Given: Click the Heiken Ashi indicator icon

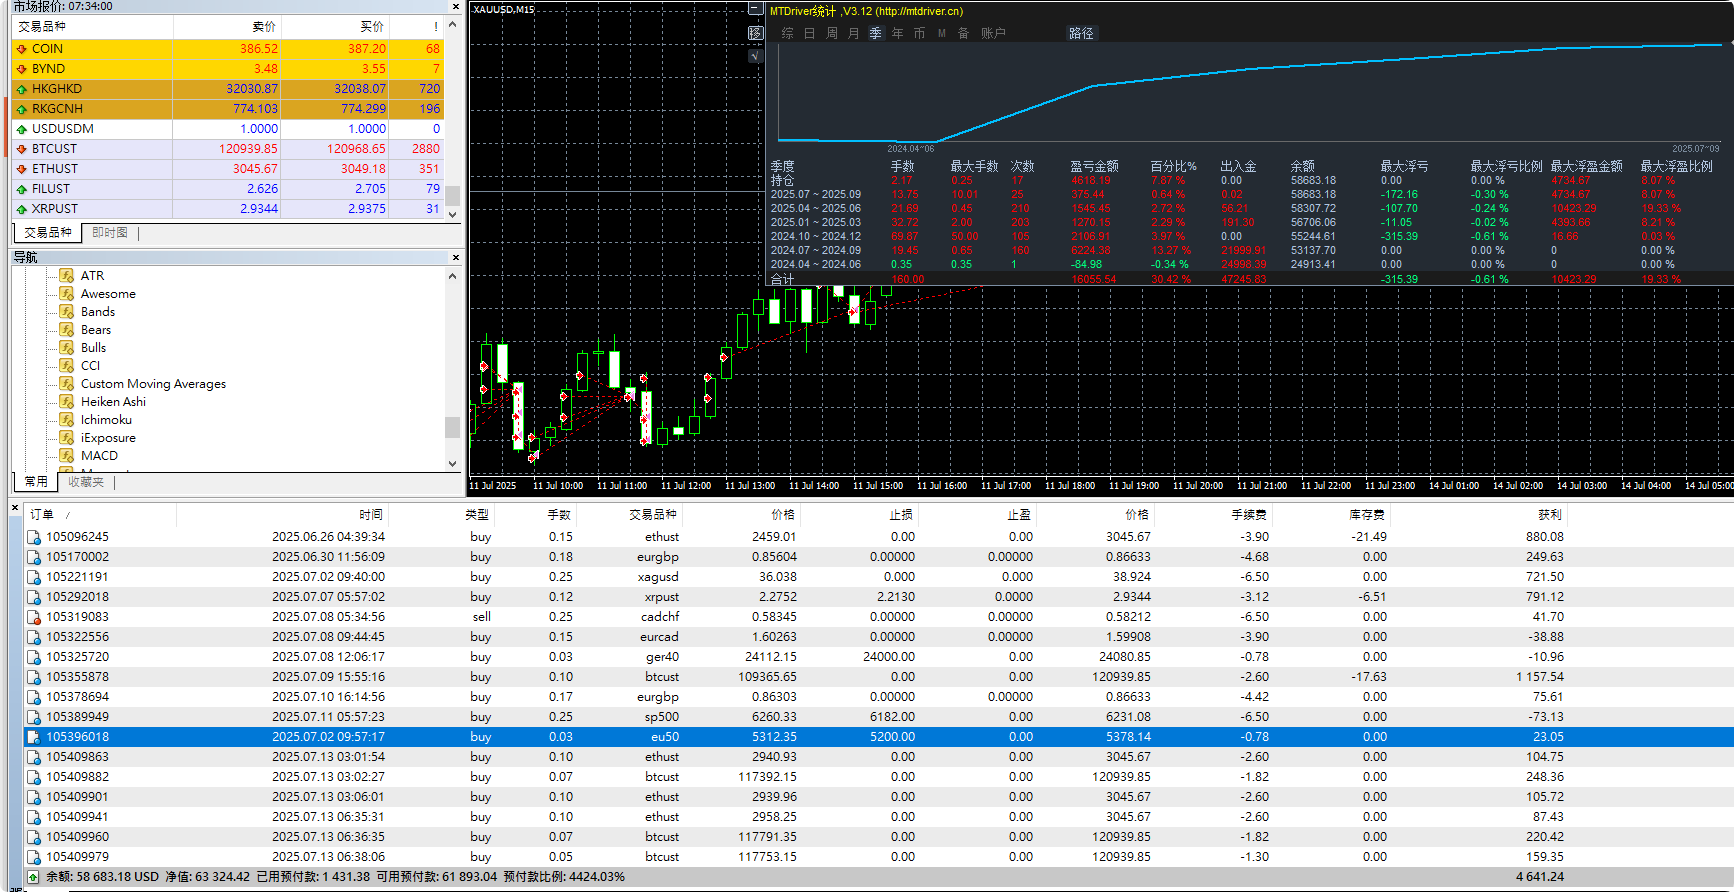Looking at the screenshot, I should (67, 401).
